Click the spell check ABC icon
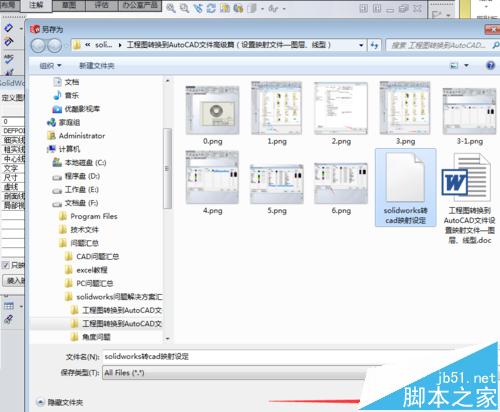 [x=9, y=59]
